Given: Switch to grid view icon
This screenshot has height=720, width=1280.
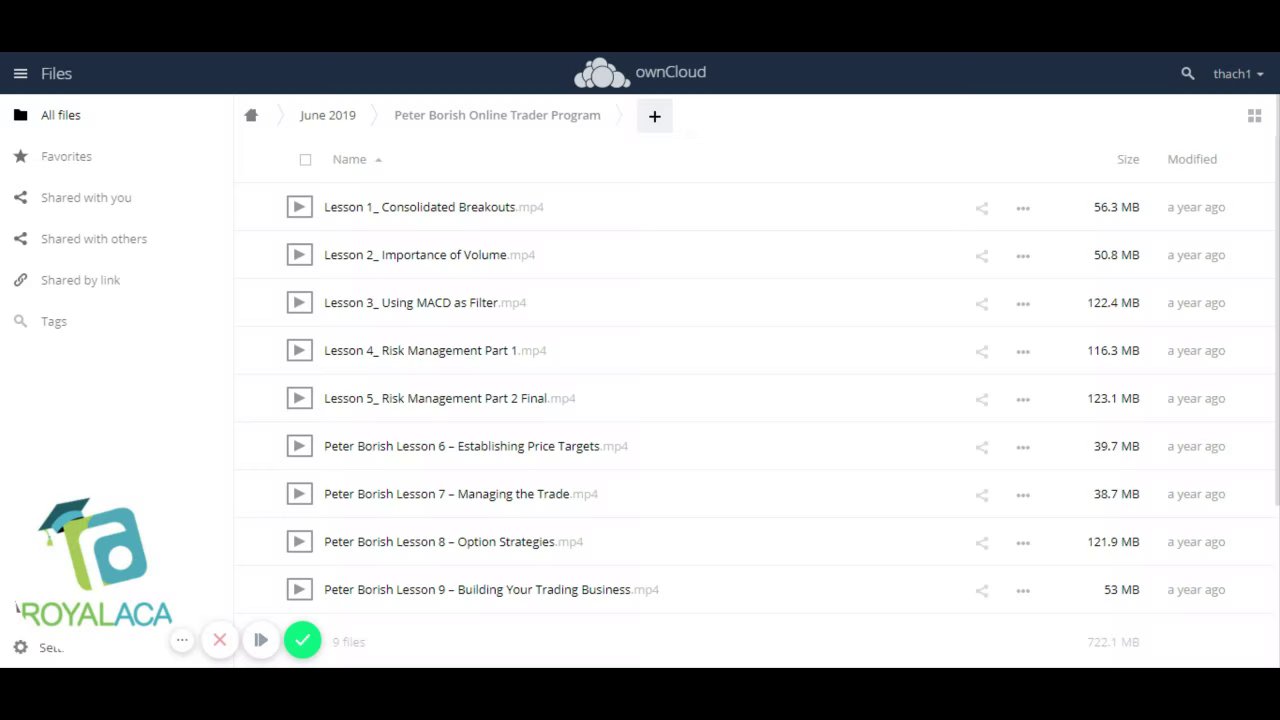Looking at the screenshot, I should [x=1254, y=116].
